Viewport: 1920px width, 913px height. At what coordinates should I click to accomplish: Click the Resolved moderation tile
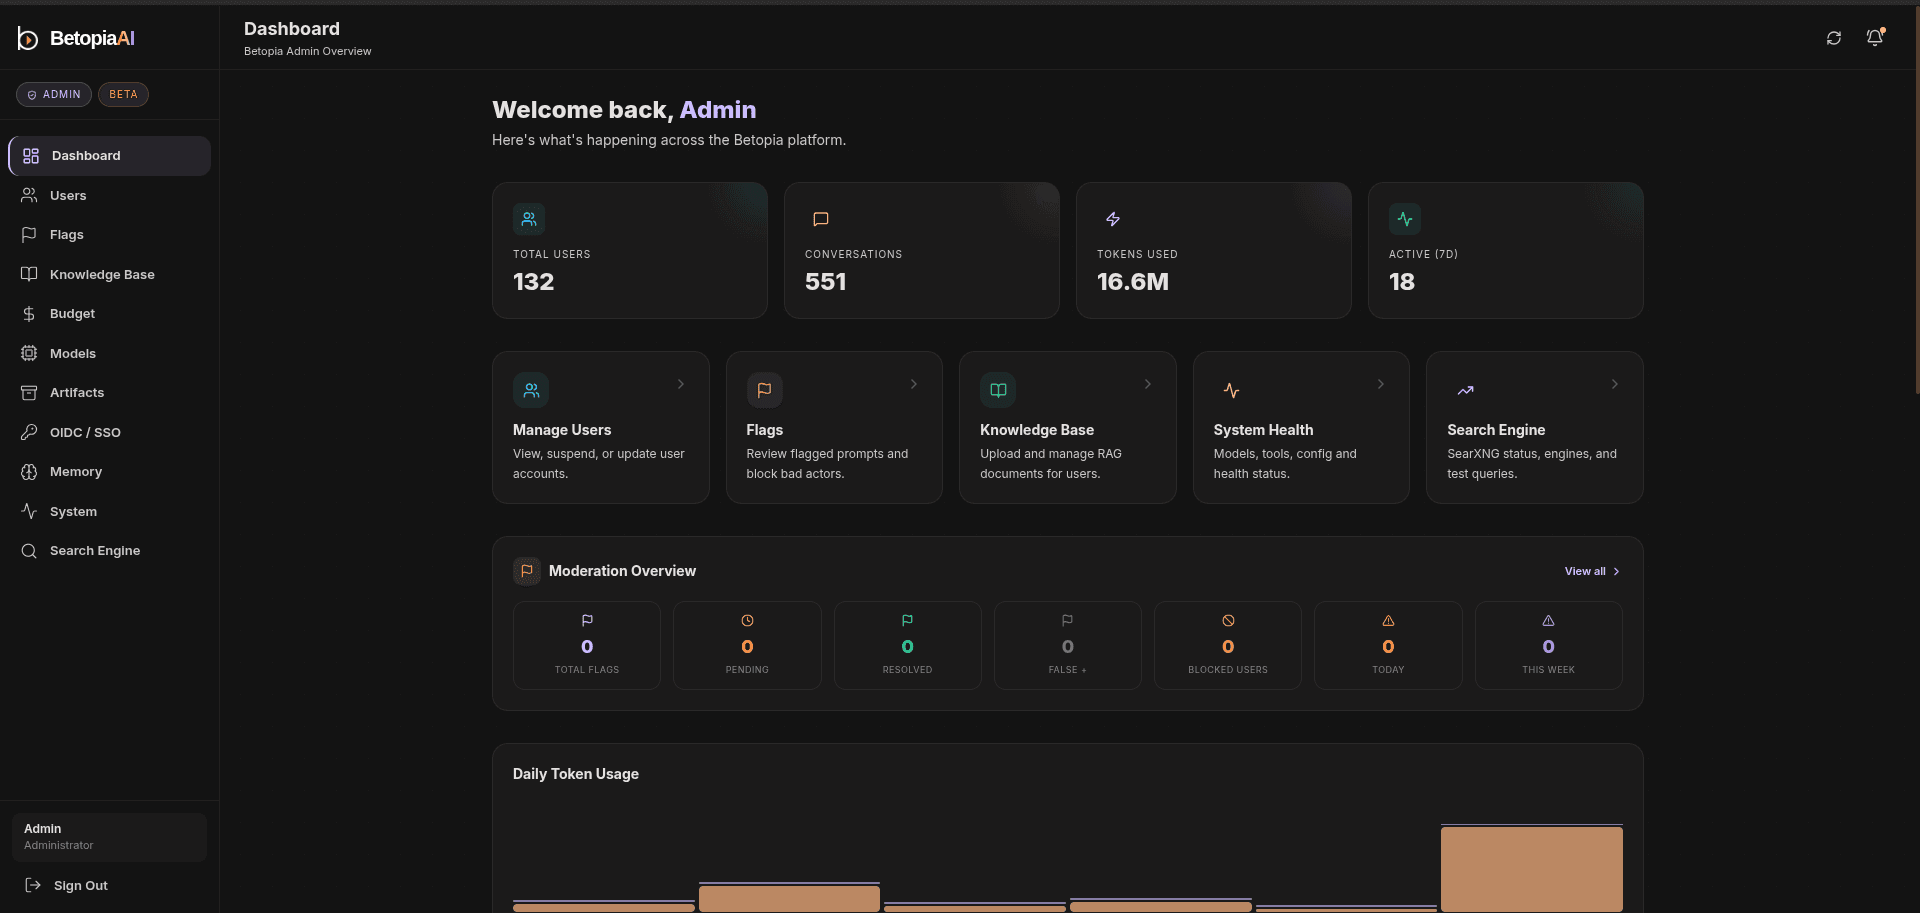(908, 645)
